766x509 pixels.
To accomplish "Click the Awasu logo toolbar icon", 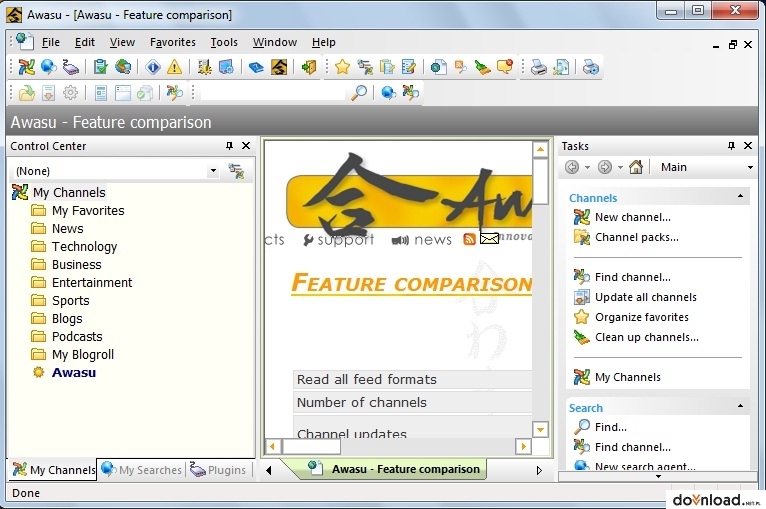I will coord(279,67).
